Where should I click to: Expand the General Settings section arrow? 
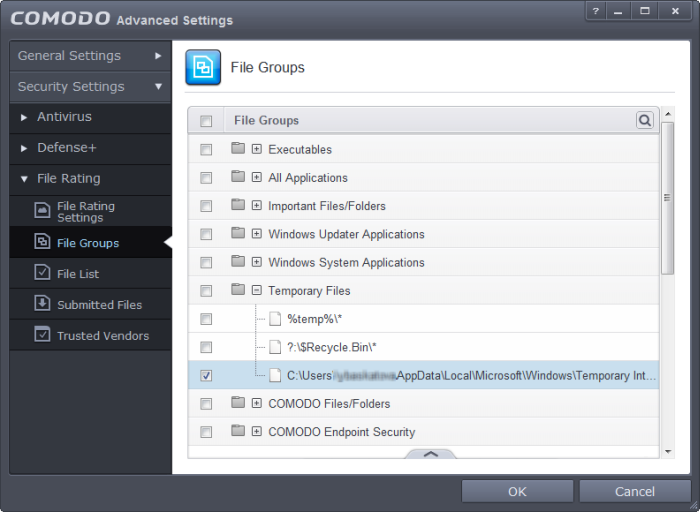158,56
